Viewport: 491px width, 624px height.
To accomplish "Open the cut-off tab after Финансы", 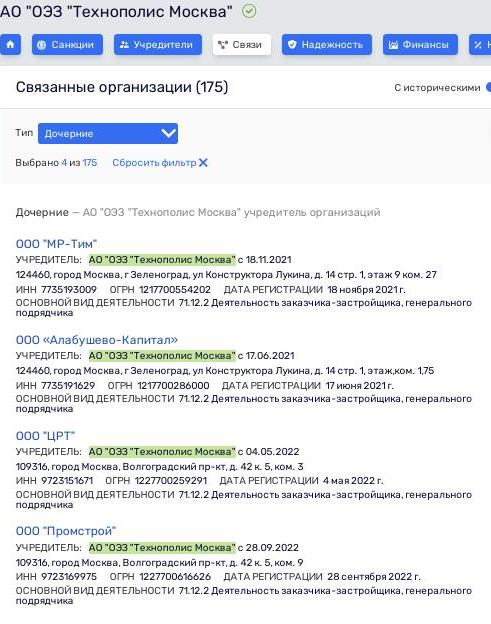I will tap(480, 45).
